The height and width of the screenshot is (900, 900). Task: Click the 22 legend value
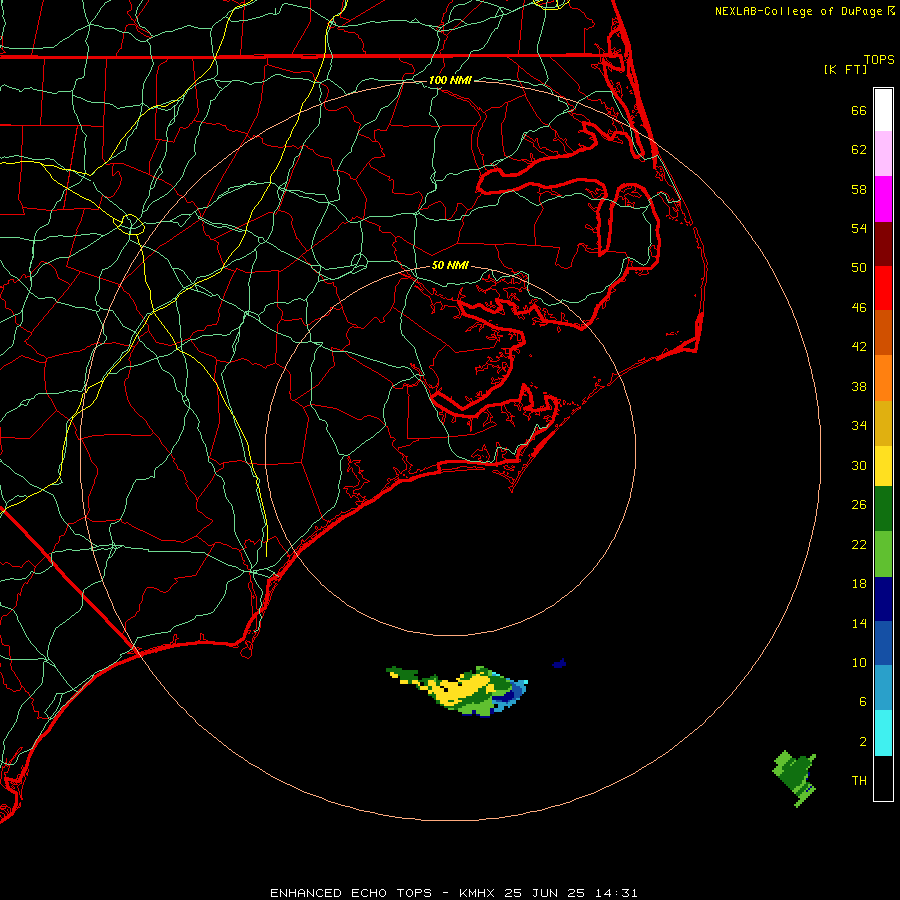(859, 545)
